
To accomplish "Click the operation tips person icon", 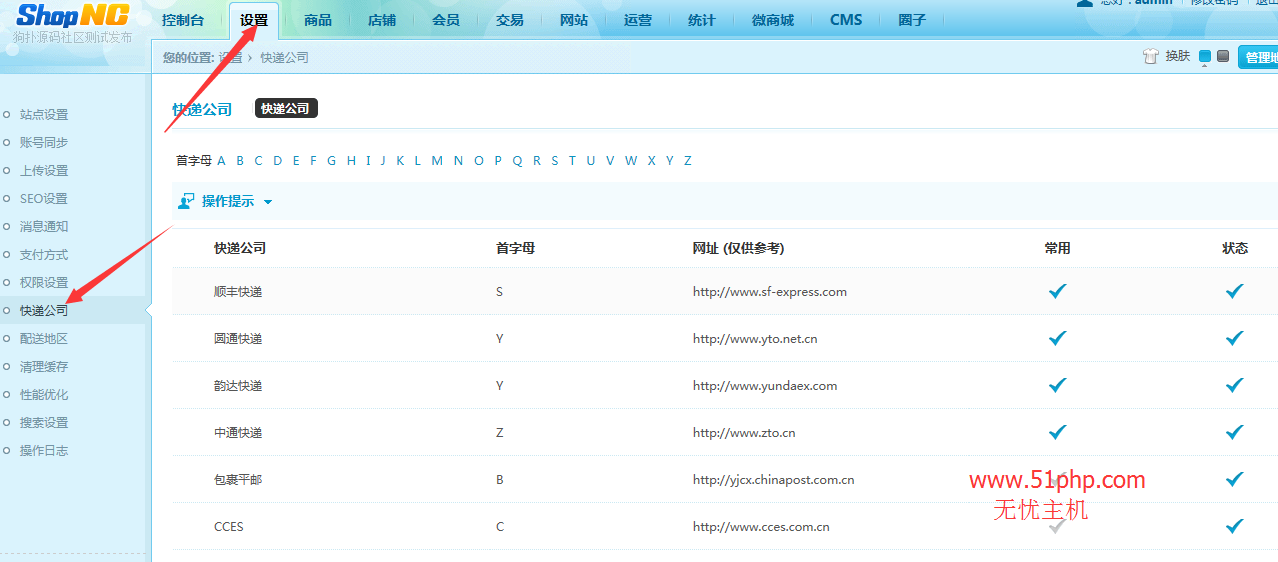I will (x=186, y=202).
